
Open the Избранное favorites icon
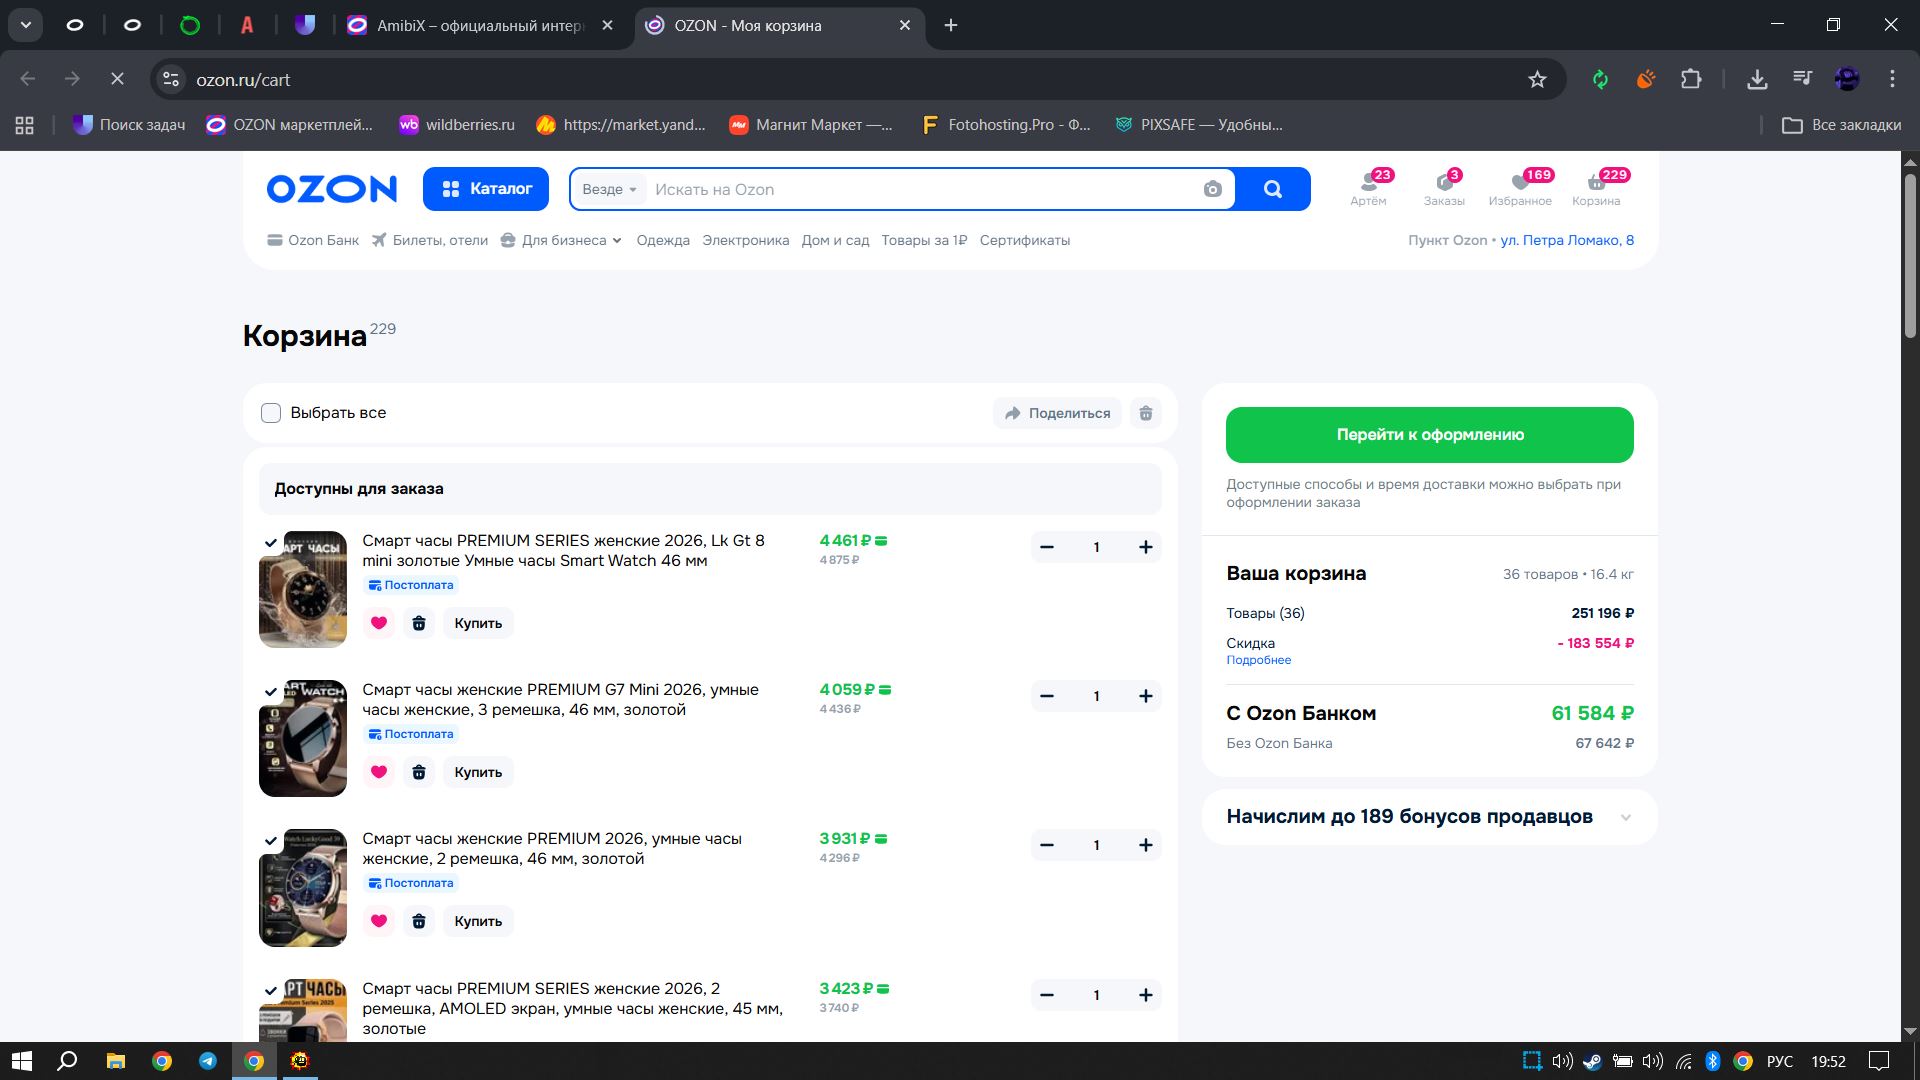(x=1520, y=188)
